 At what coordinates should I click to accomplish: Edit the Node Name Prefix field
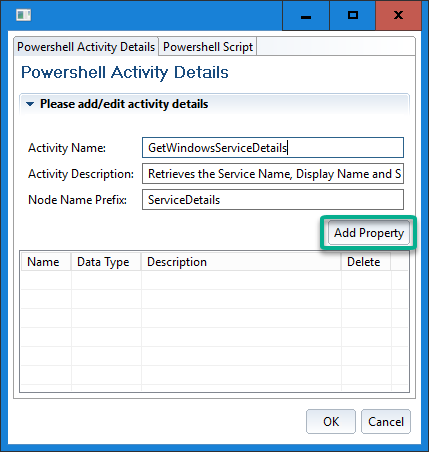(x=273, y=200)
